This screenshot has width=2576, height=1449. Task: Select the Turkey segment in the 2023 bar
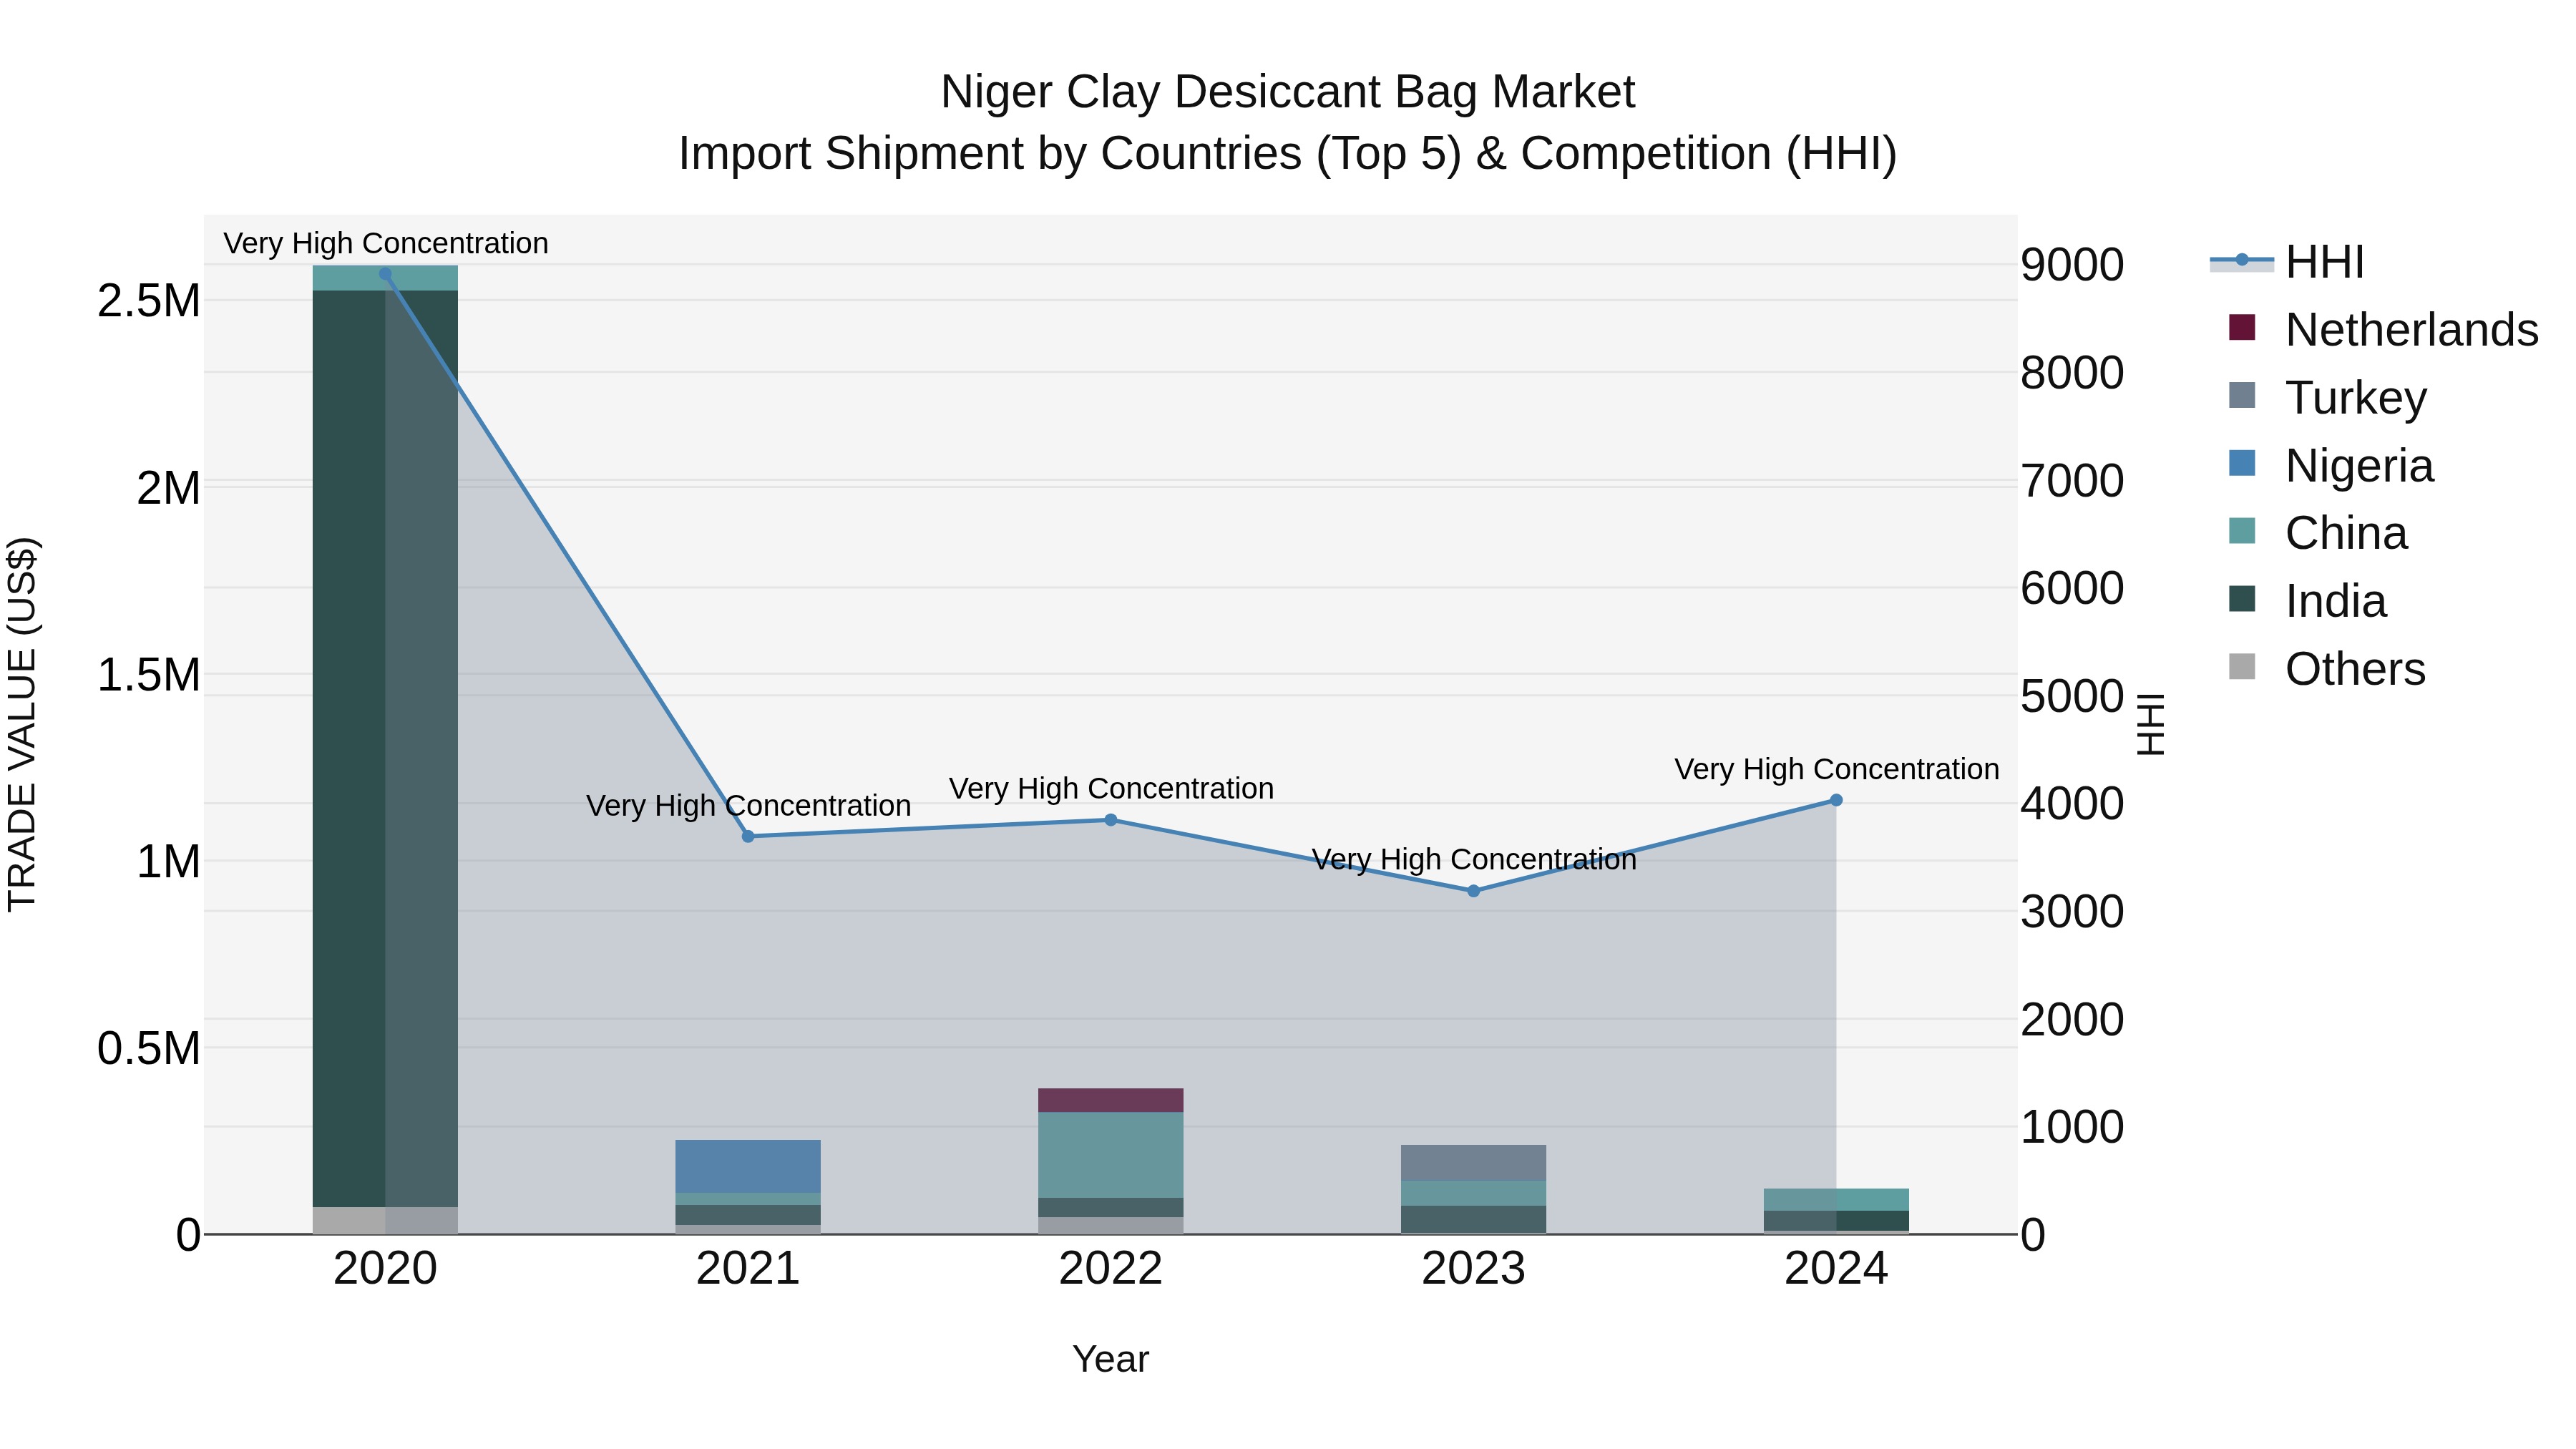(x=1473, y=1163)
